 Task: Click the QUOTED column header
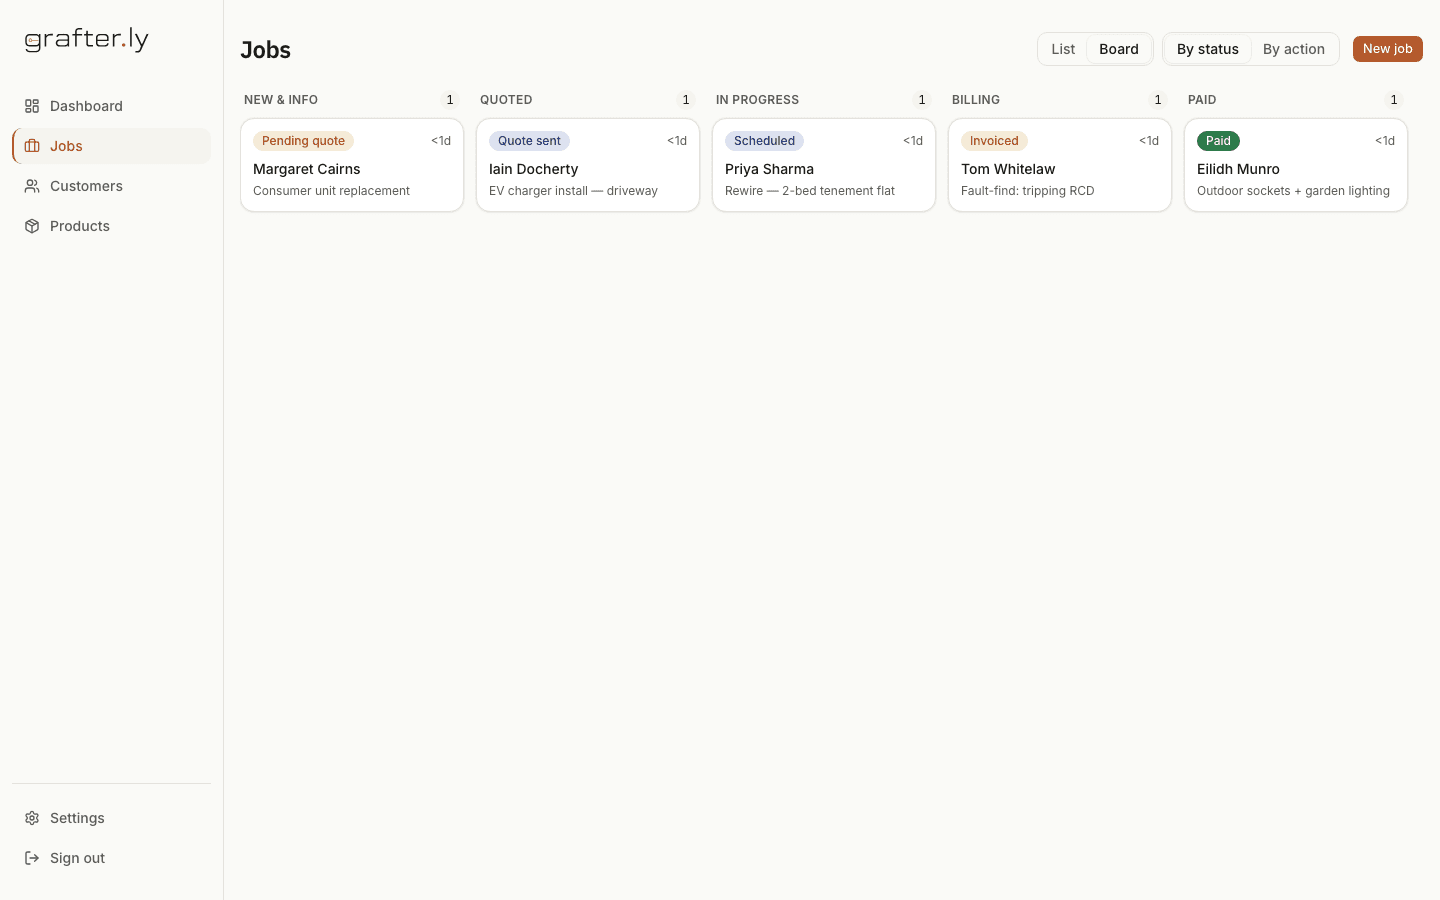[x=506, y=100]
